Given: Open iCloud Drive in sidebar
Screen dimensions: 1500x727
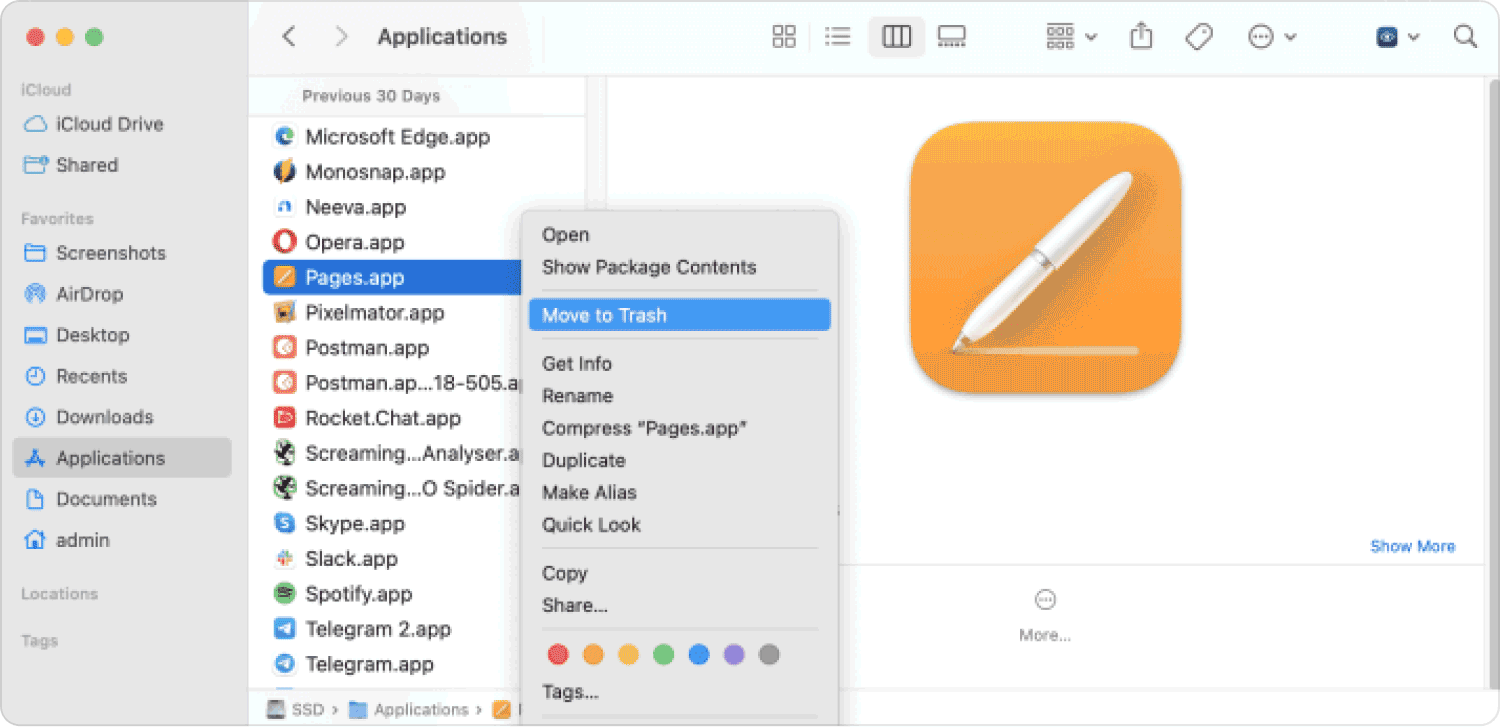Looking at the screenshot, I should click(x=93, y=124).
